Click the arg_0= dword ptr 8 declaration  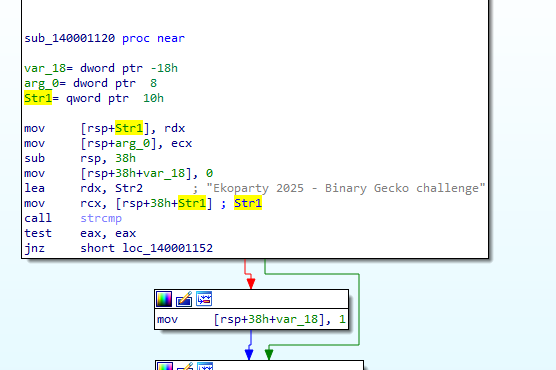pos(90,83)
